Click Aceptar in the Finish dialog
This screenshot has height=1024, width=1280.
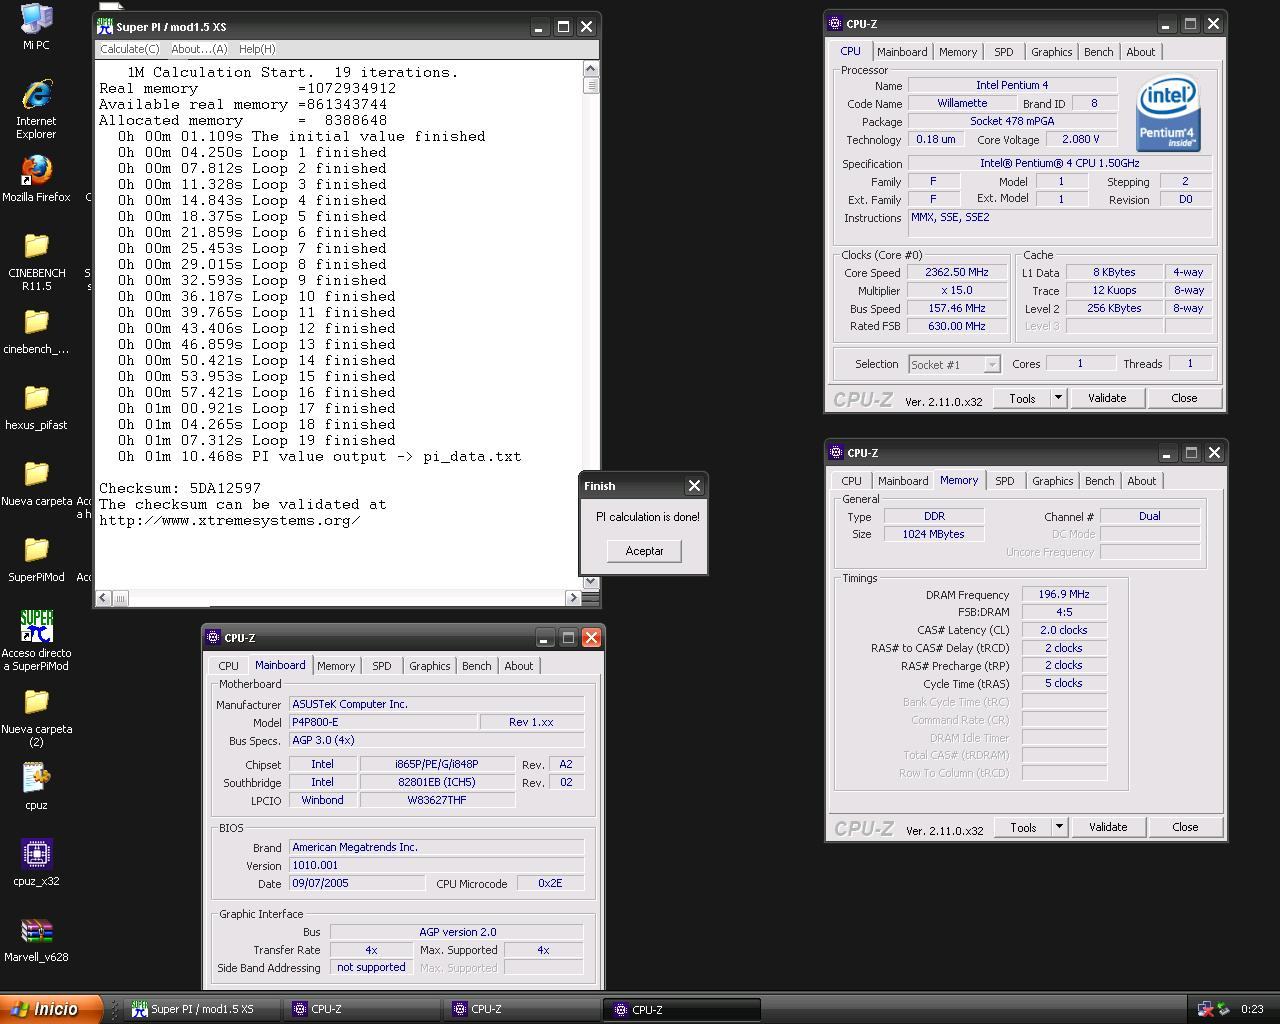[x=644, y=551]
